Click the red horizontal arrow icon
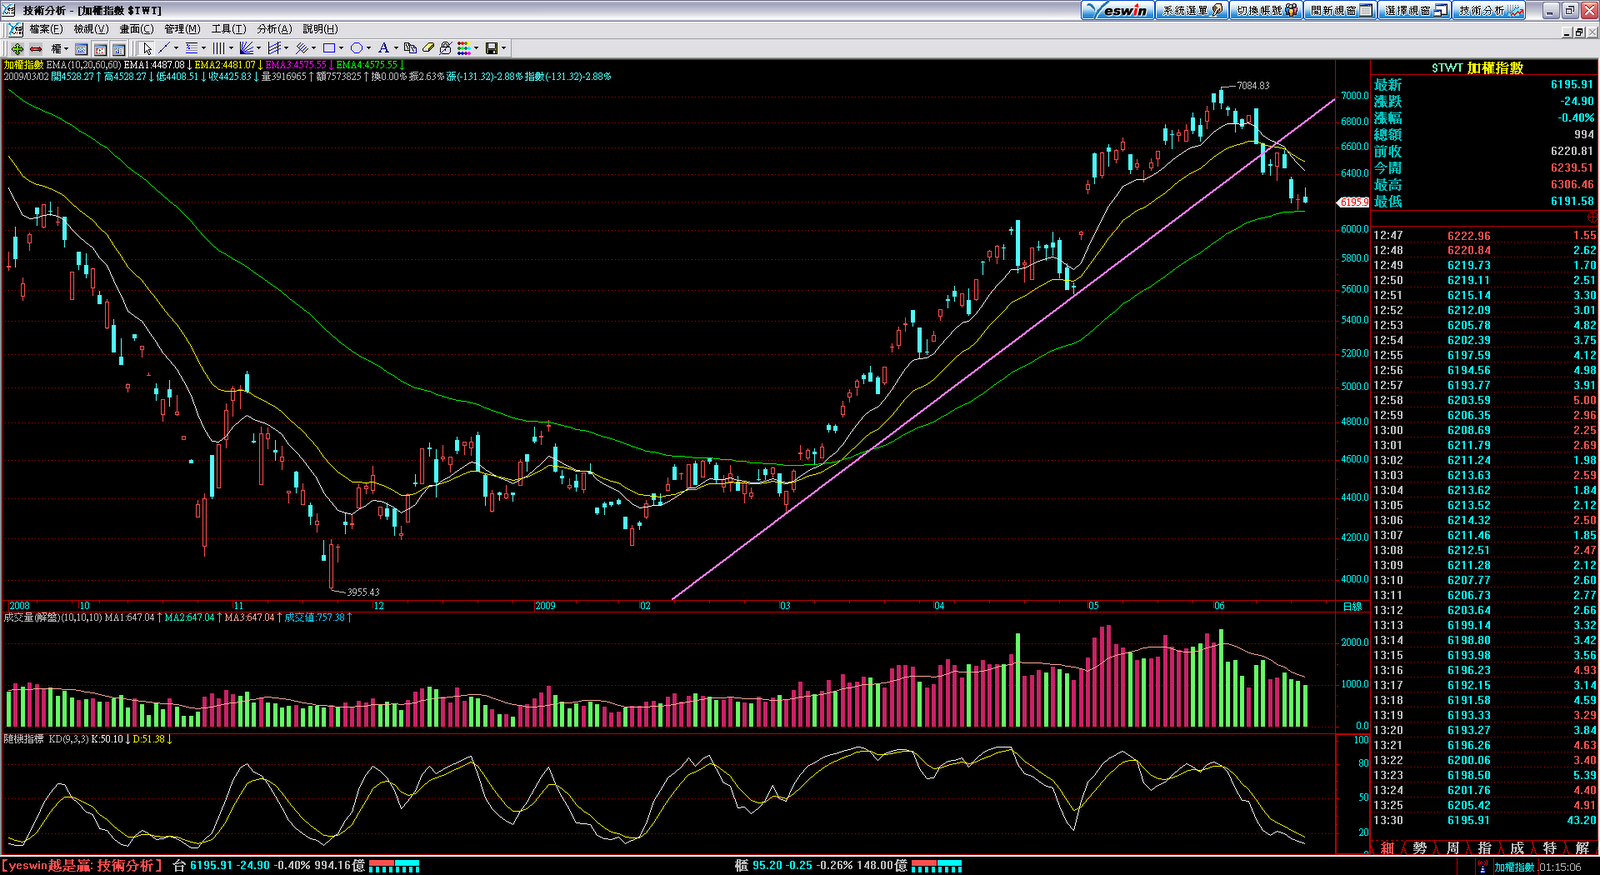 tap(36, 48)
